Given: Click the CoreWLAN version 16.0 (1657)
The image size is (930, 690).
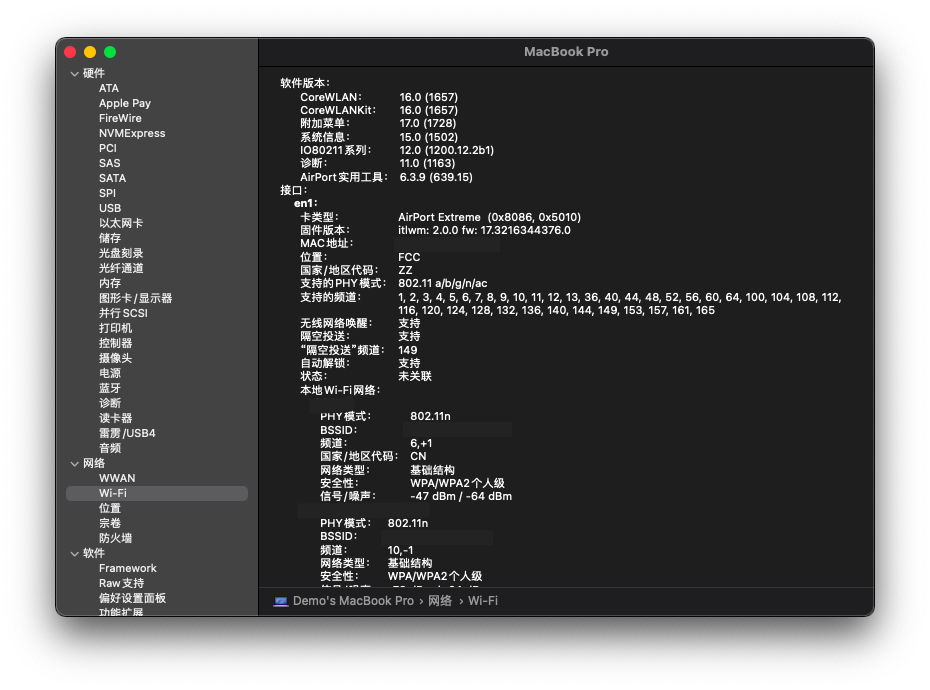Looking at the screenshot, I should pos(428,97).
